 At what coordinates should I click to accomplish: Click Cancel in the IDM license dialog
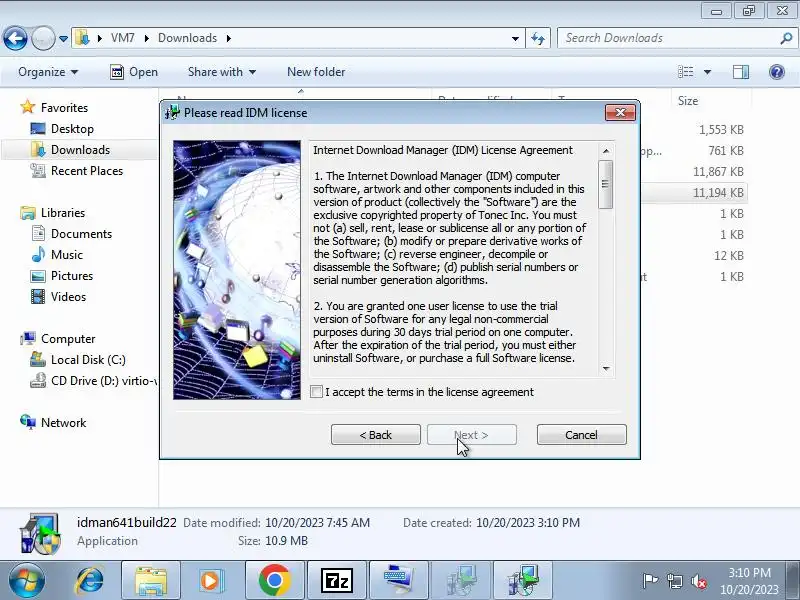581,435
